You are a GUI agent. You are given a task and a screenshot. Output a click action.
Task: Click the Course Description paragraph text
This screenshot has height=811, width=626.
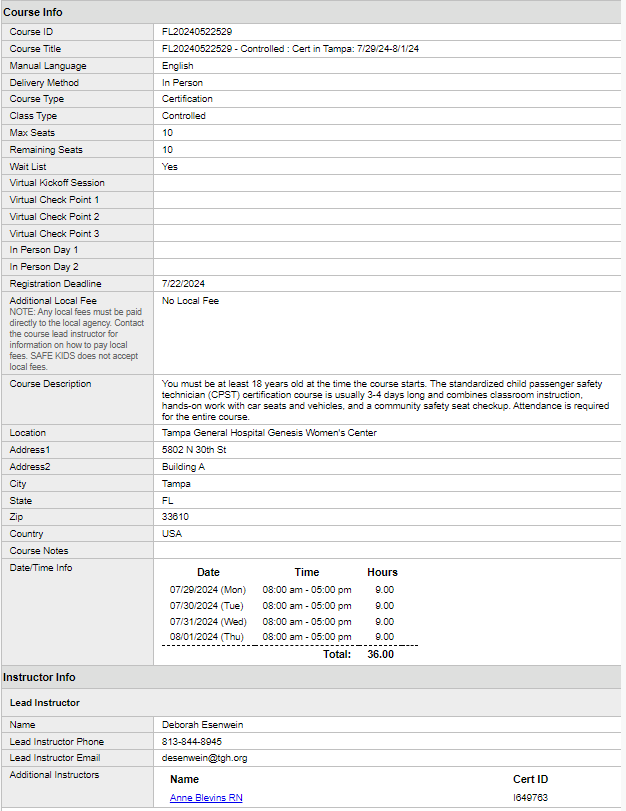coord(385,400)
